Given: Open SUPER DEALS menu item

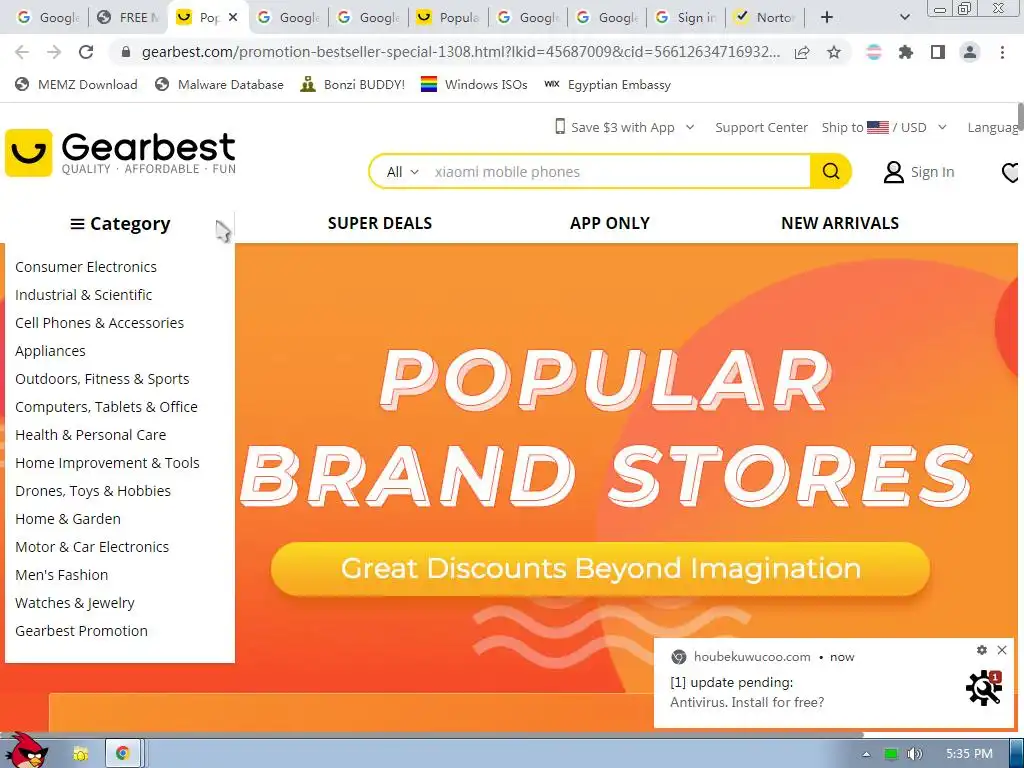Looking at the screenshot, I should 379,223.
